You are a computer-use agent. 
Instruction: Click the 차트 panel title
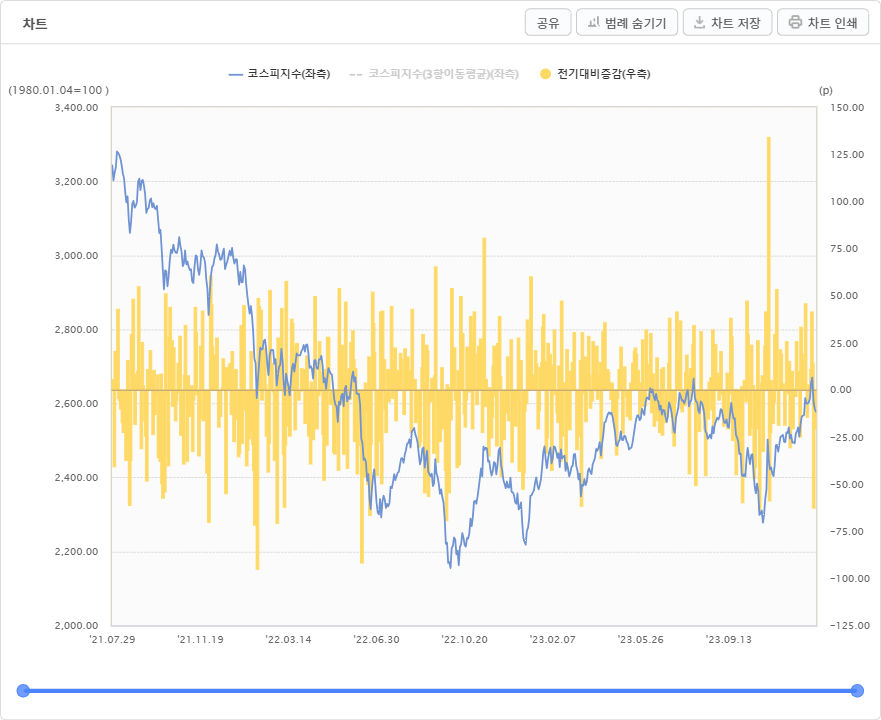35,24
